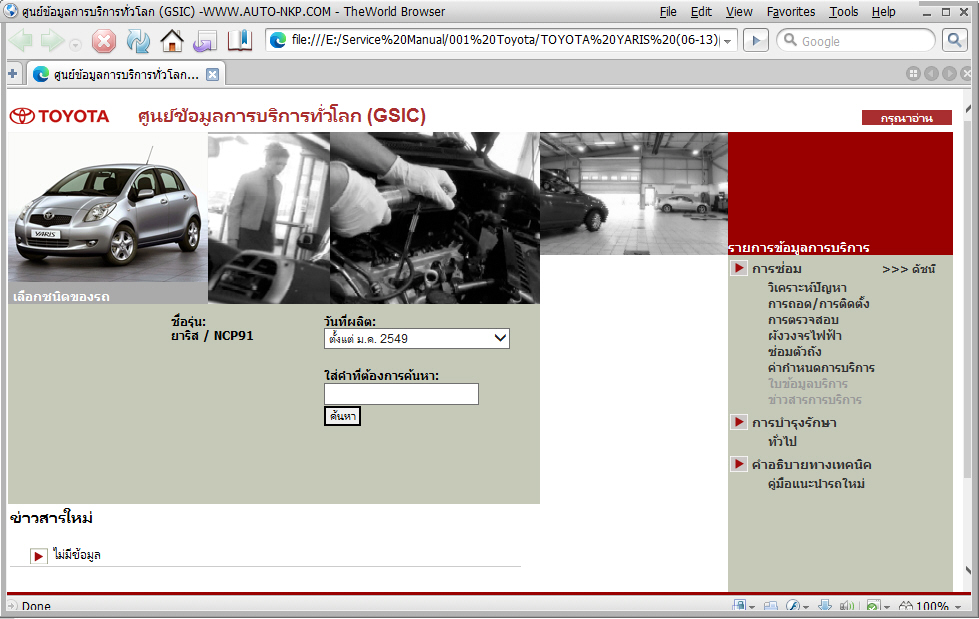Viewport: 979px width, 619px height.
Task: Open the File menu
Action: [667, 12]
